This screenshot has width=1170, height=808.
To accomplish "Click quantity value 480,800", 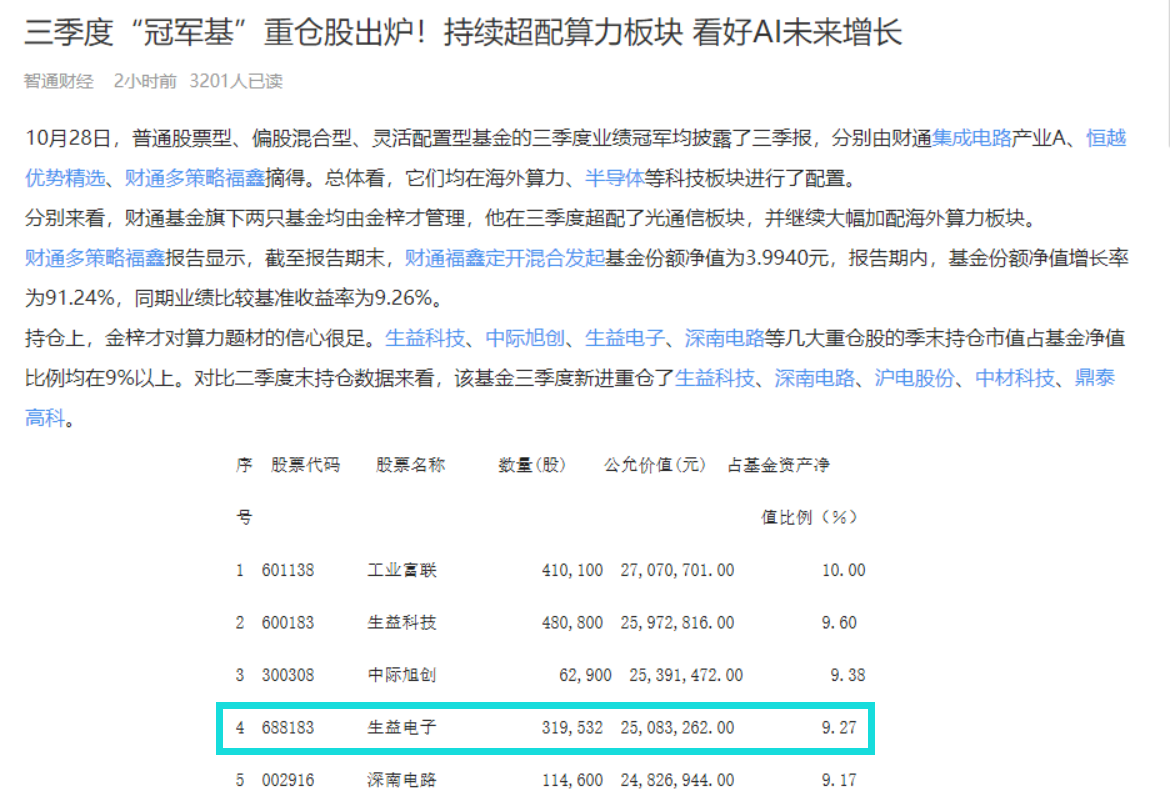I will point(572,623).
